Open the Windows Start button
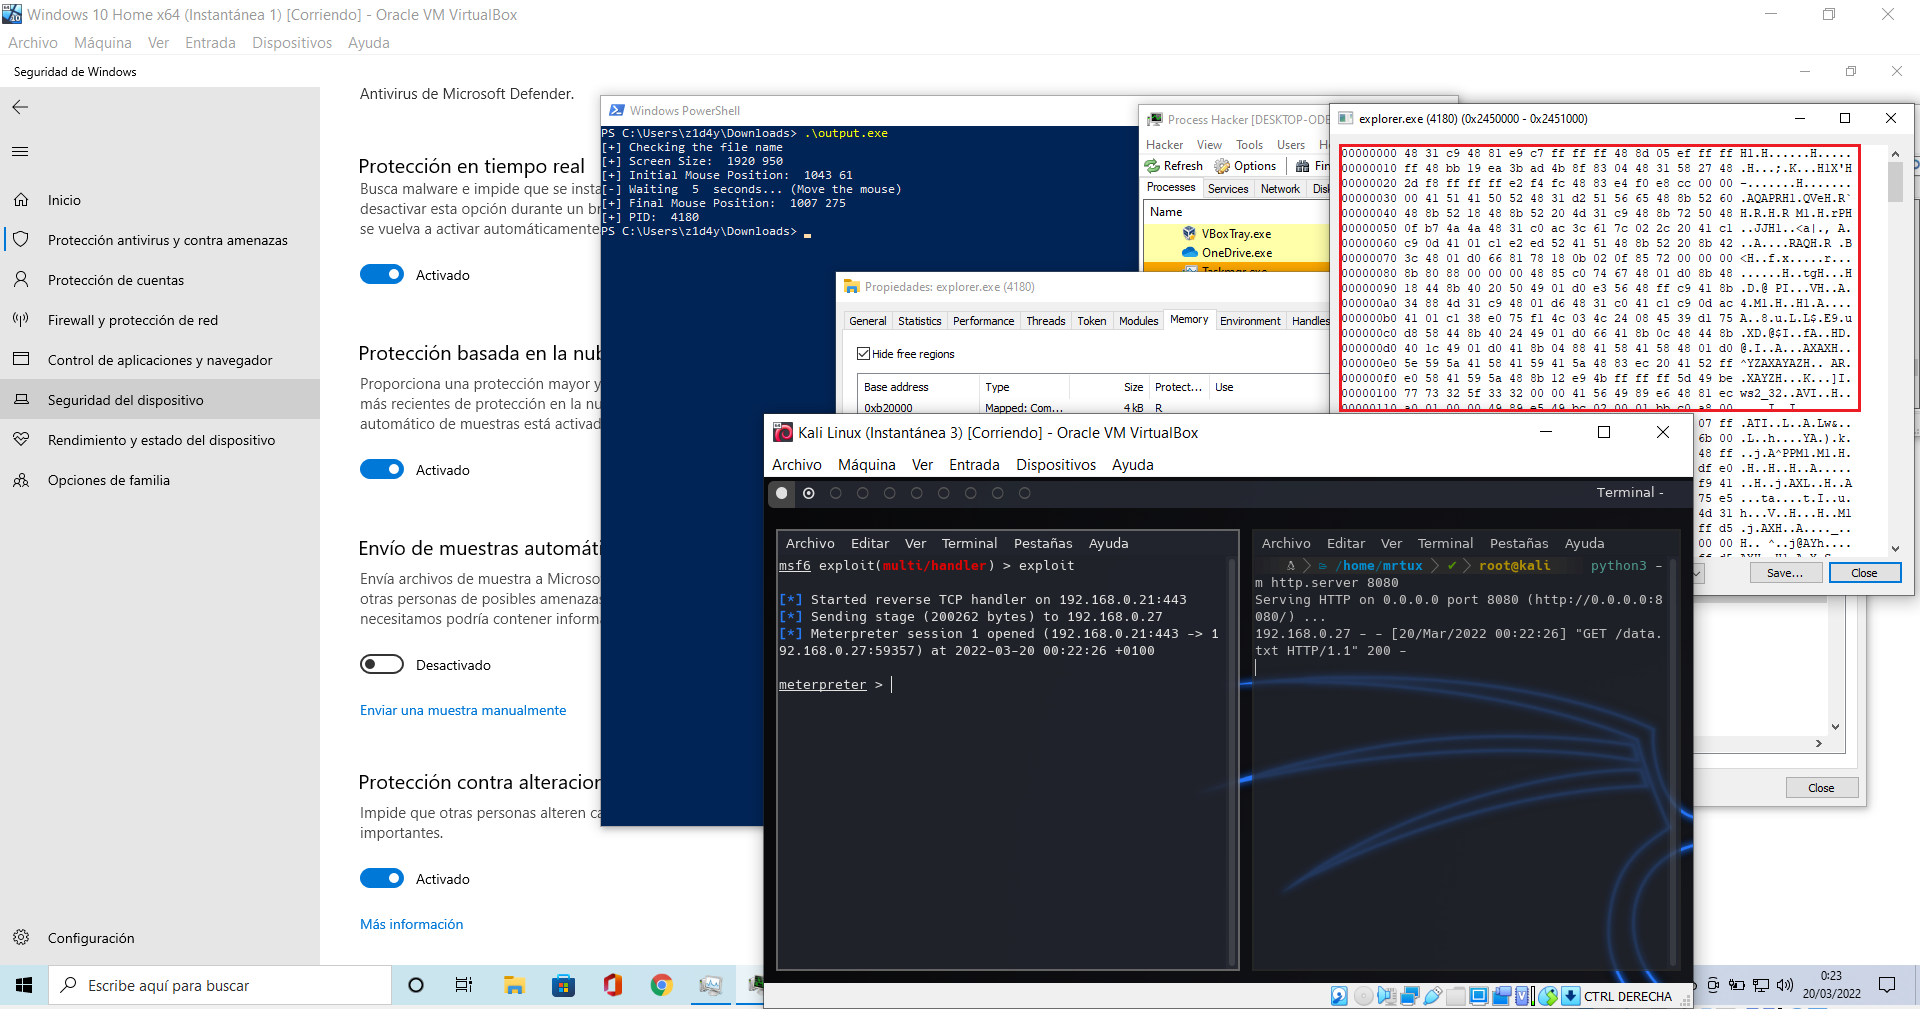The width and height of the screenshot is (1920, 1009). [x=24, y=986]
